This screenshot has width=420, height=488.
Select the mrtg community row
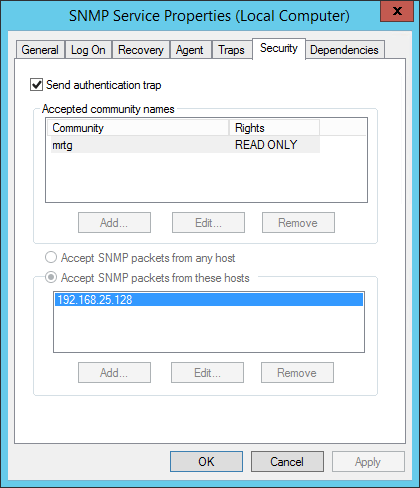pos(185,145)
